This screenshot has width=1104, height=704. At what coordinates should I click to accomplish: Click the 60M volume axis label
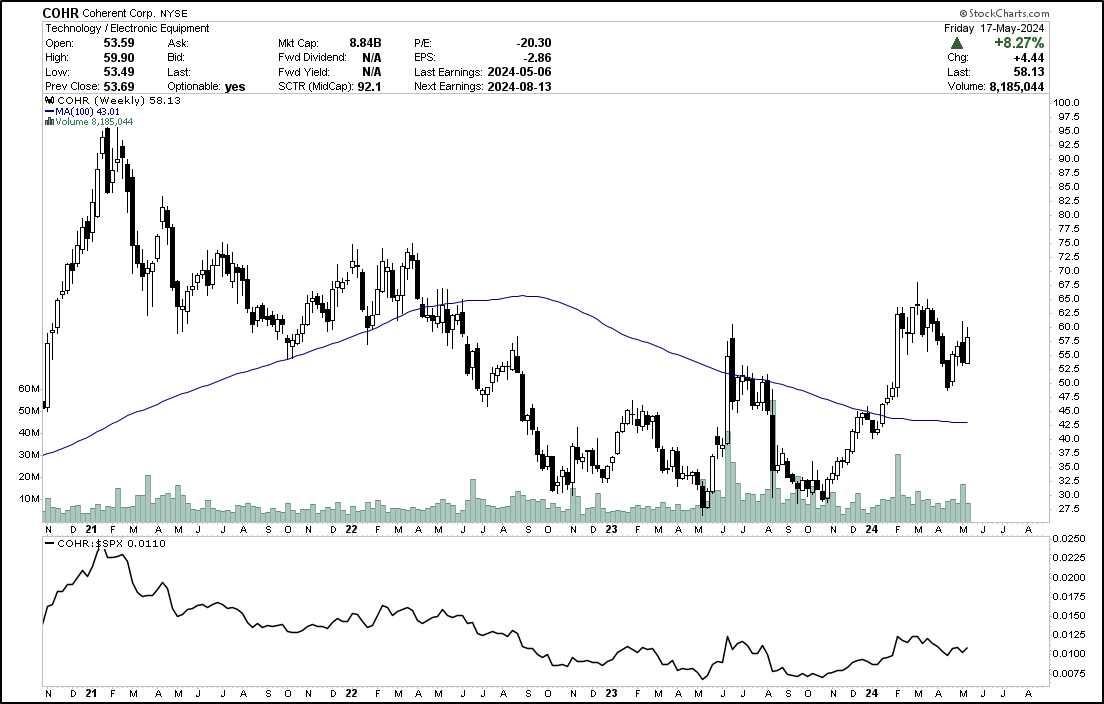(x=30, y=389)
